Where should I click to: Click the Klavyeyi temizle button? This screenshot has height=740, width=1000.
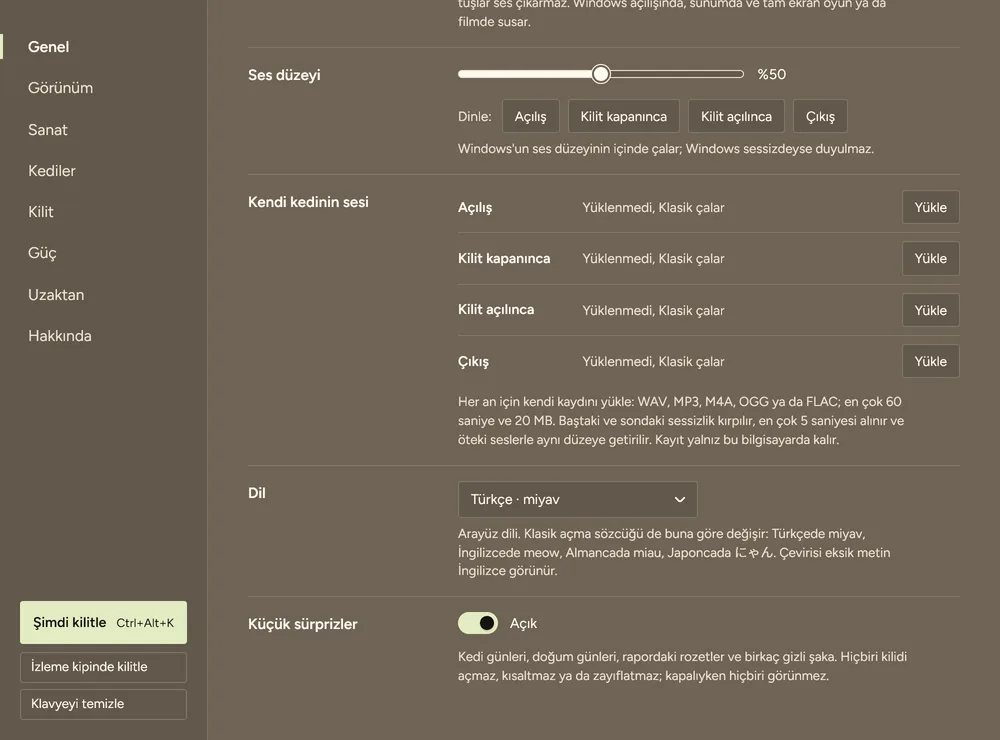click(103, 704)
